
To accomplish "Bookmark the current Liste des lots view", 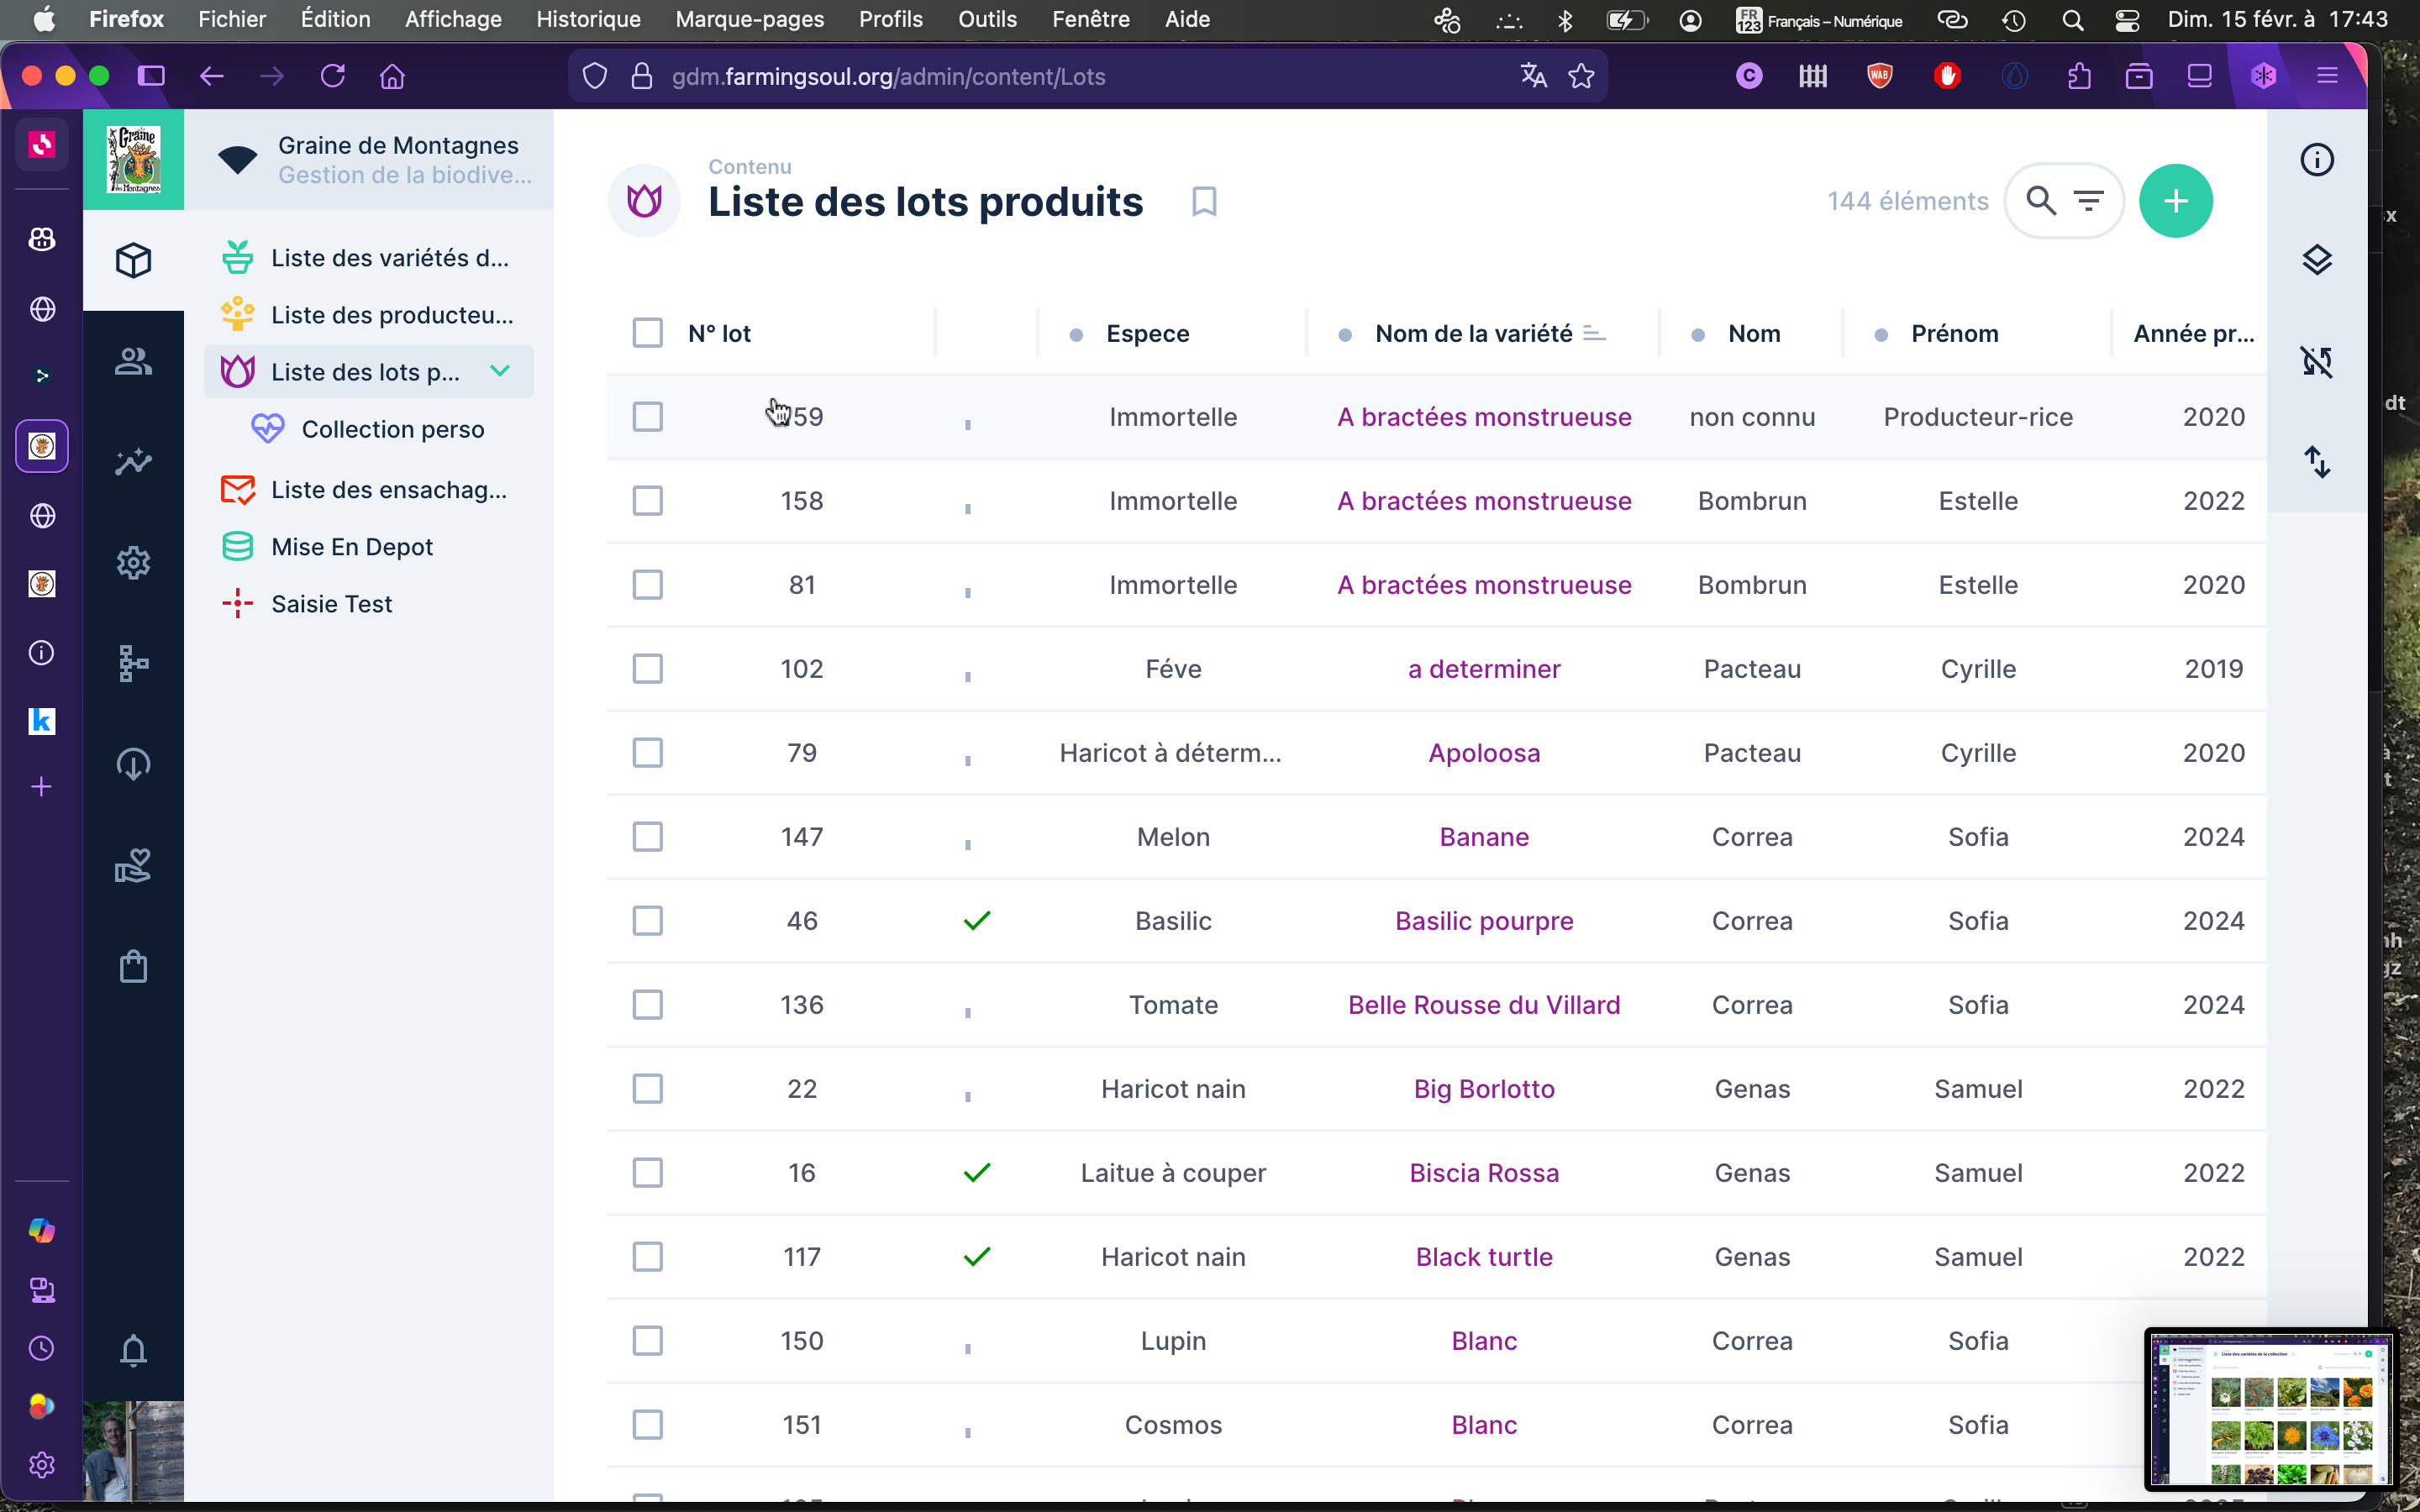I will [1204, 202].
